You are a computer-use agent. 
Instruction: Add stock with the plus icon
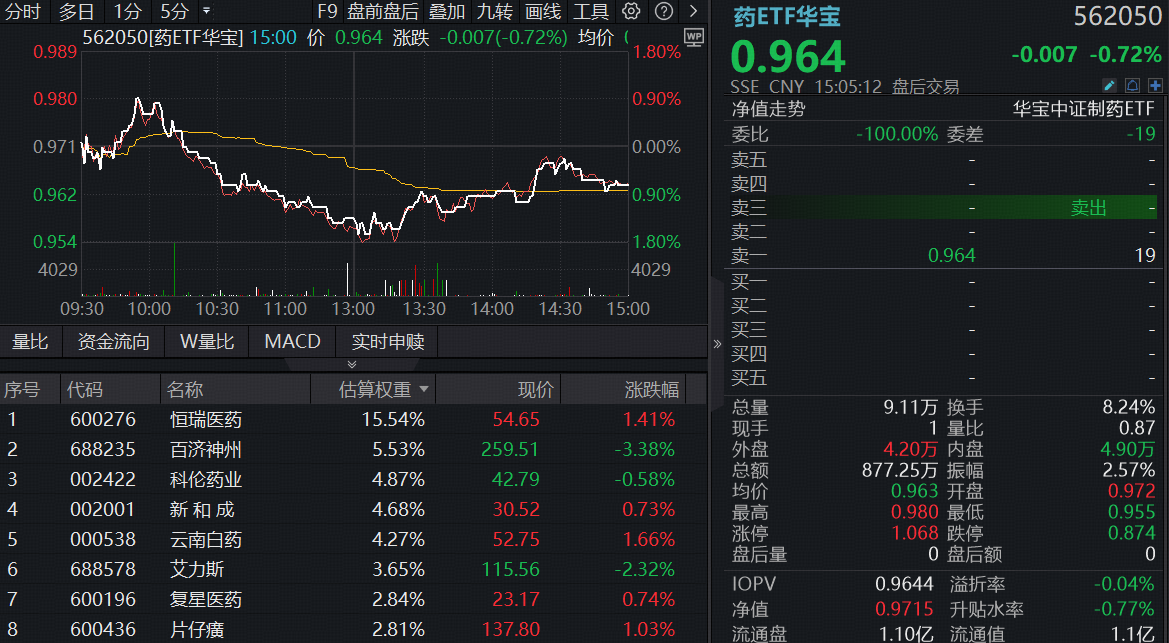tap(1155, 85)
